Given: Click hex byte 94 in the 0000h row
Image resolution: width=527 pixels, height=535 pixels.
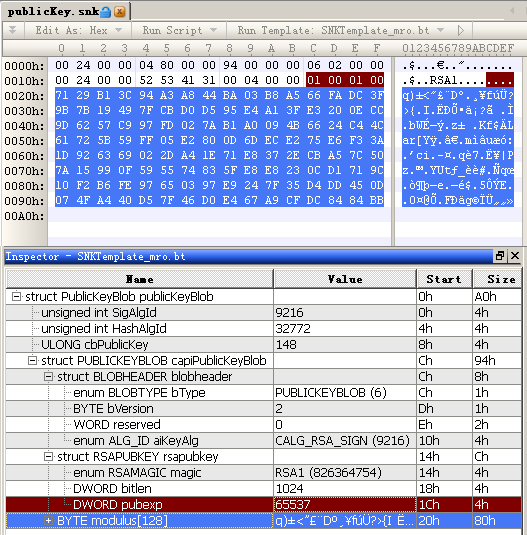Looking at the screenshot, I should pos(230,65).
